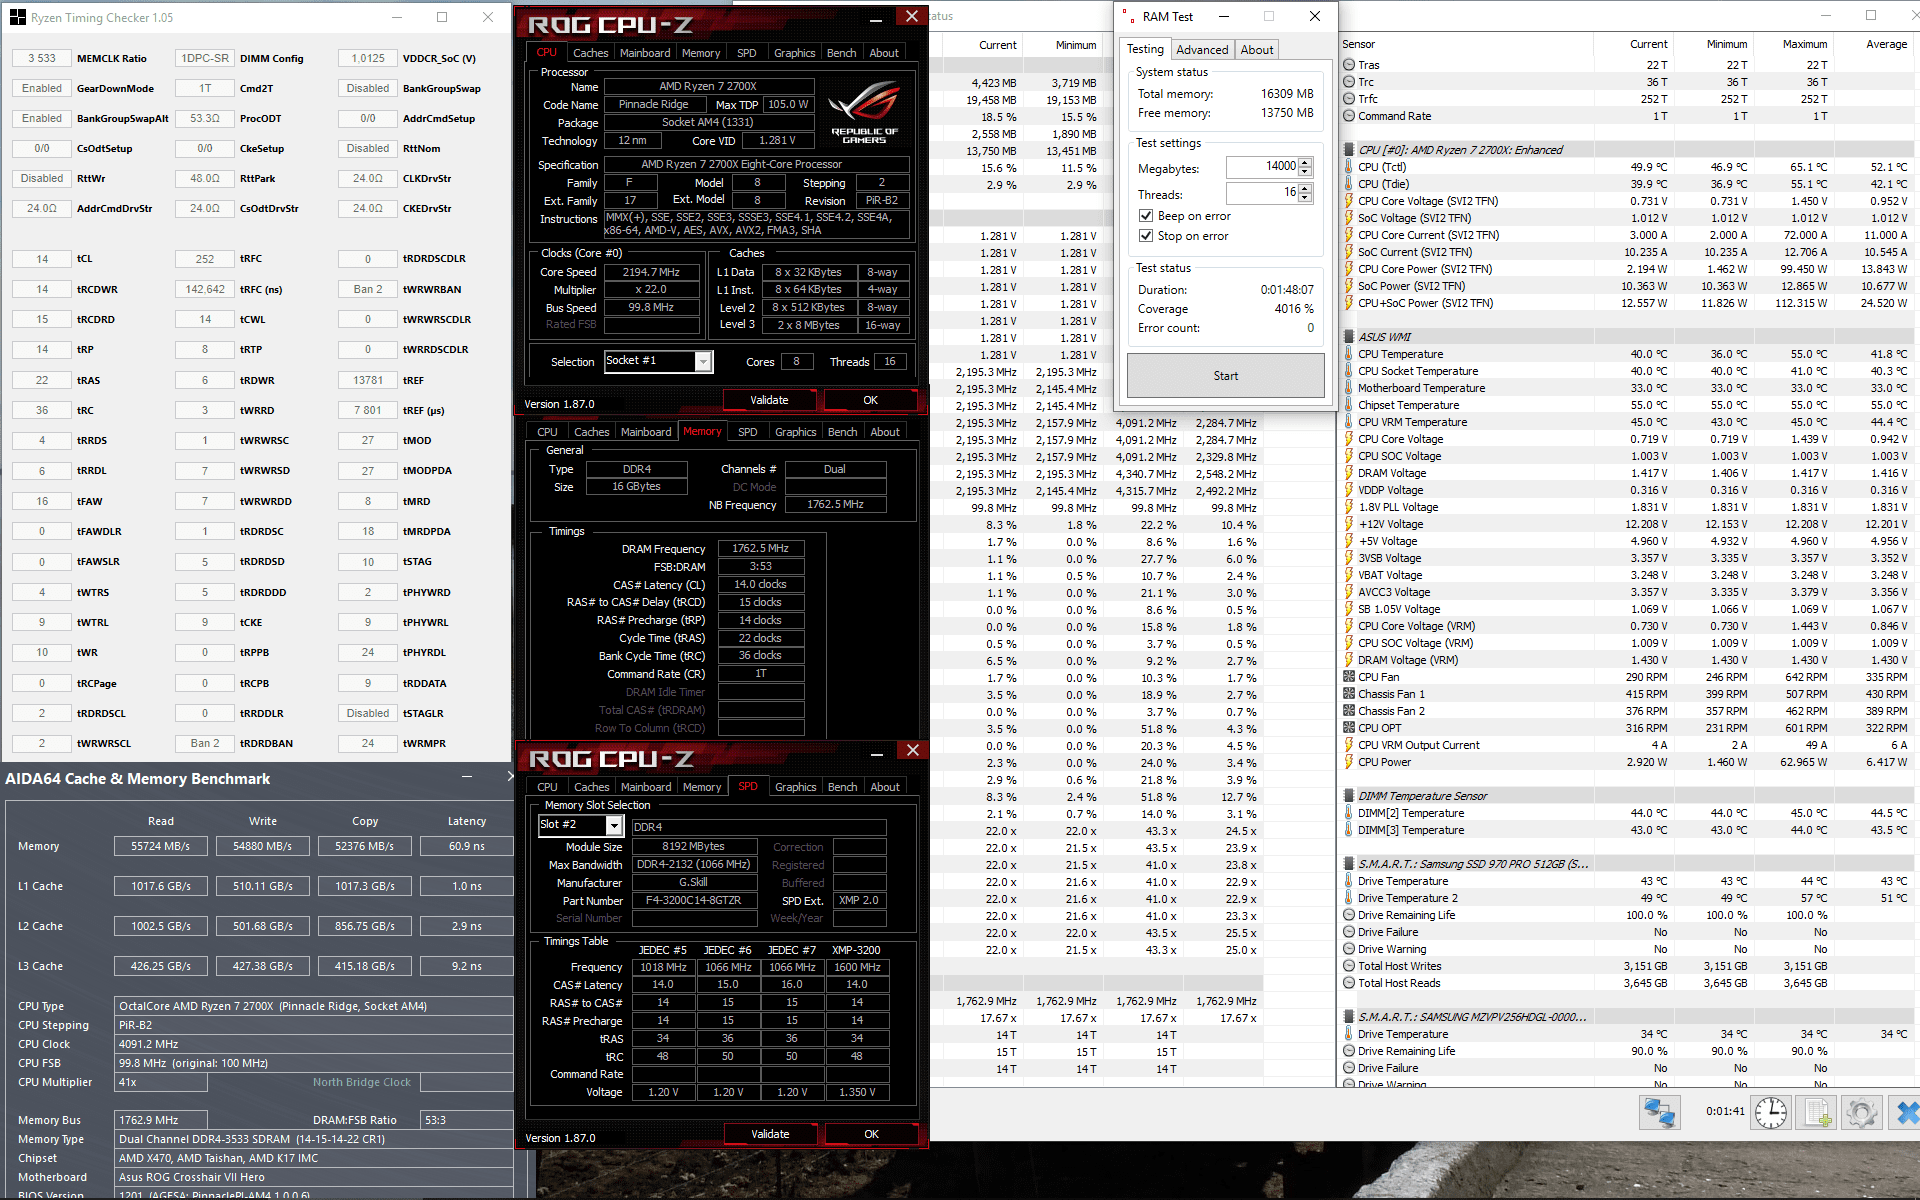Open the Slot #2 memory slot dropdown
This screenshot has width=1920, height=1200.
click(614, 826)
